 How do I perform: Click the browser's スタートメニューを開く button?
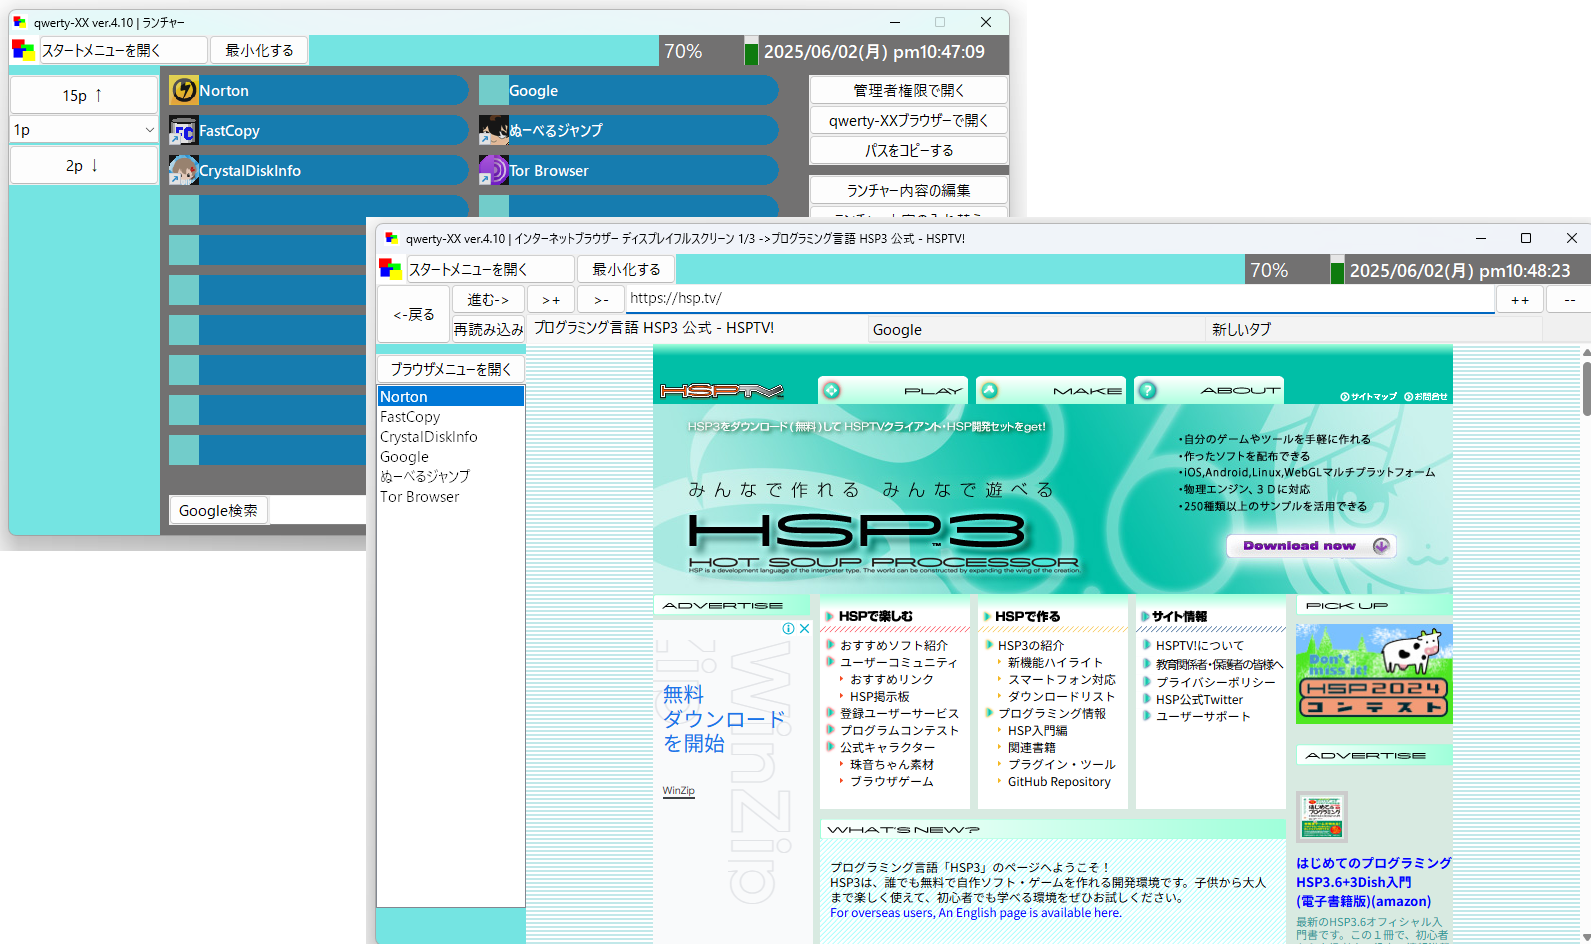490,269
